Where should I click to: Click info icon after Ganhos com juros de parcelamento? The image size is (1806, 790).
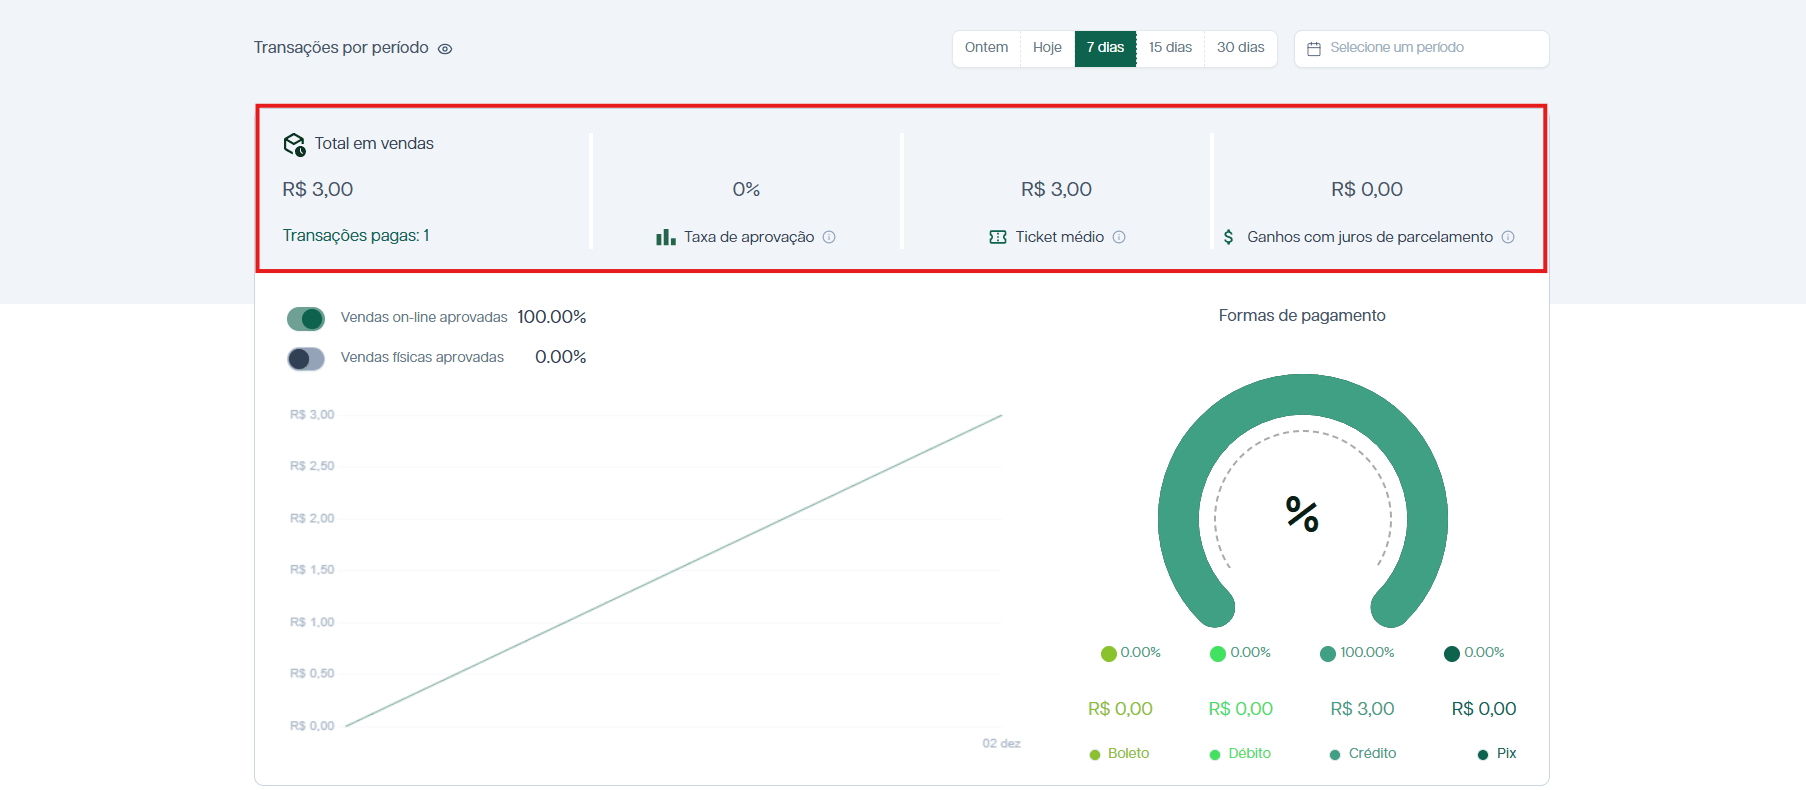1508,237
